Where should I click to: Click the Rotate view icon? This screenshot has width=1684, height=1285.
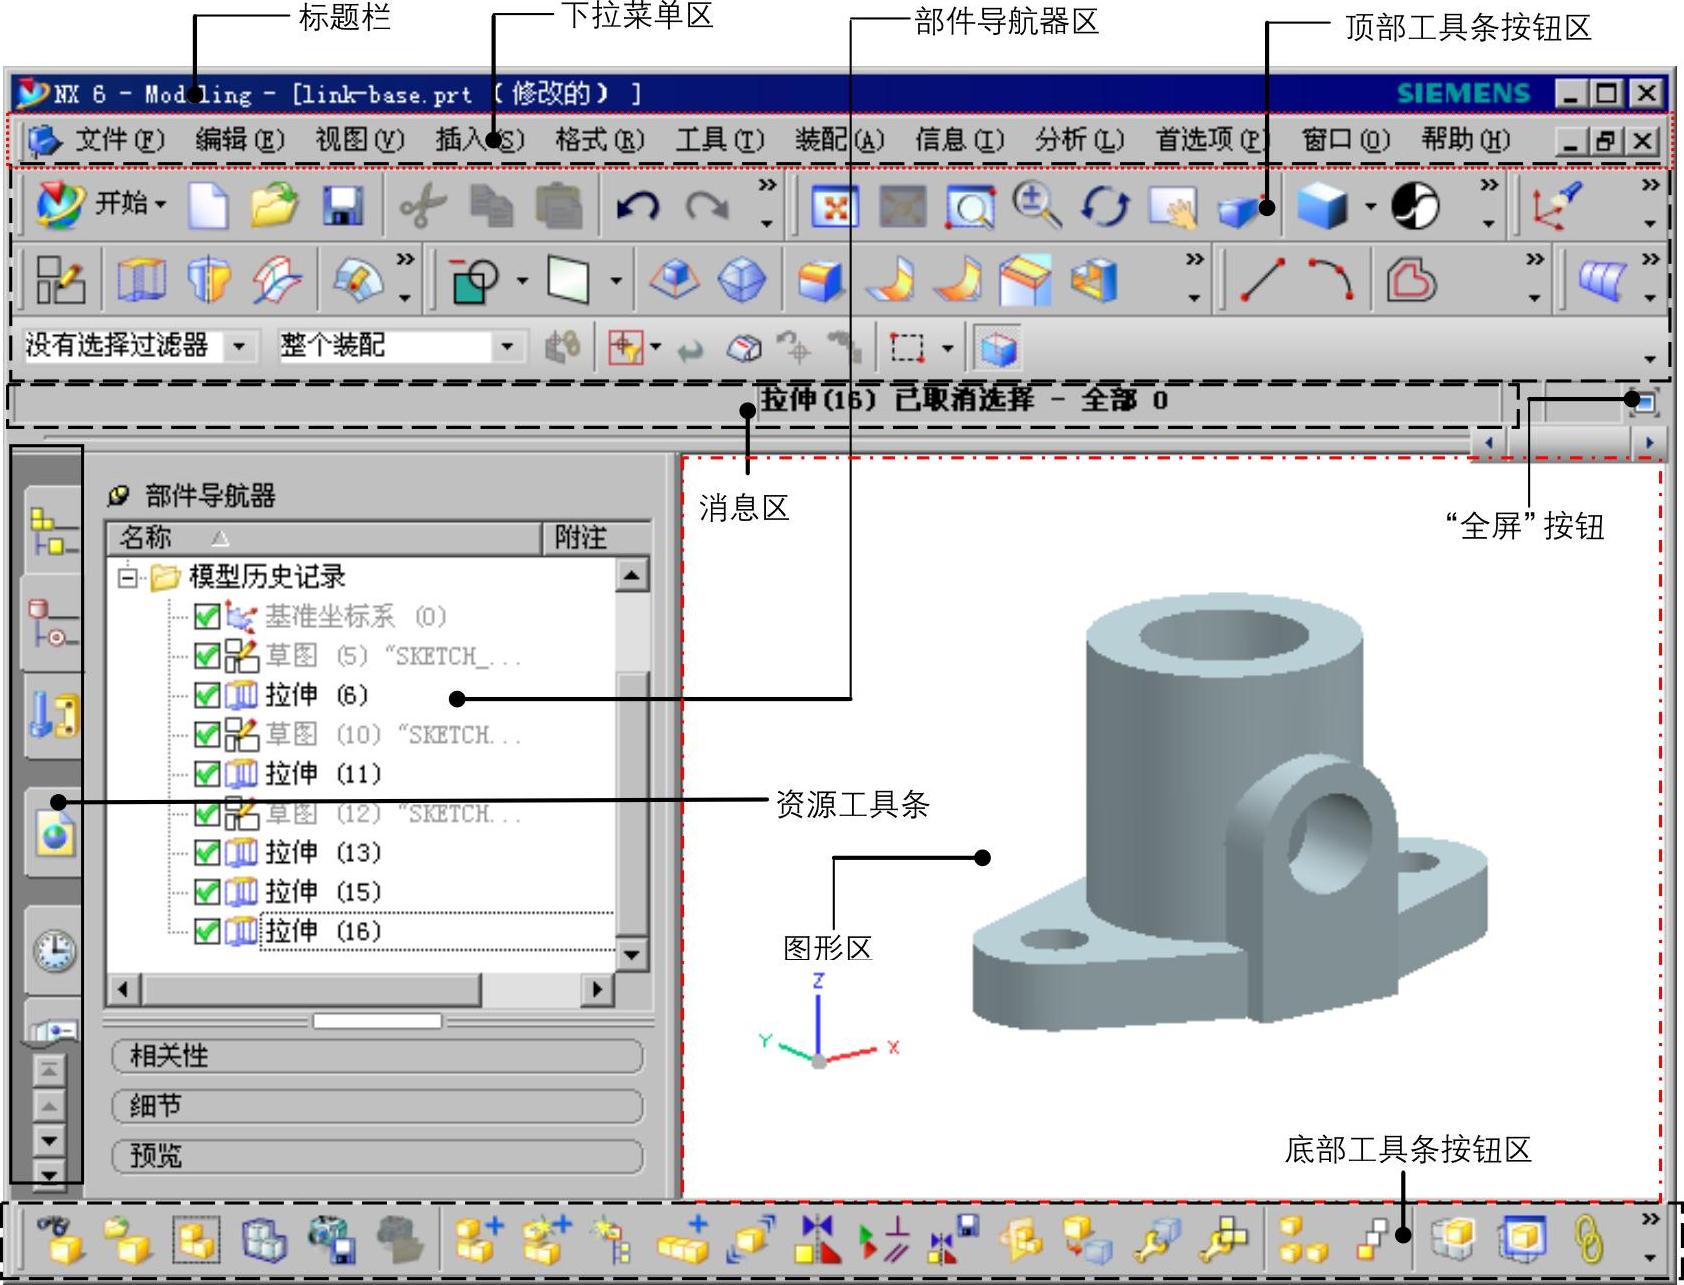click(x=1104, y=206)
